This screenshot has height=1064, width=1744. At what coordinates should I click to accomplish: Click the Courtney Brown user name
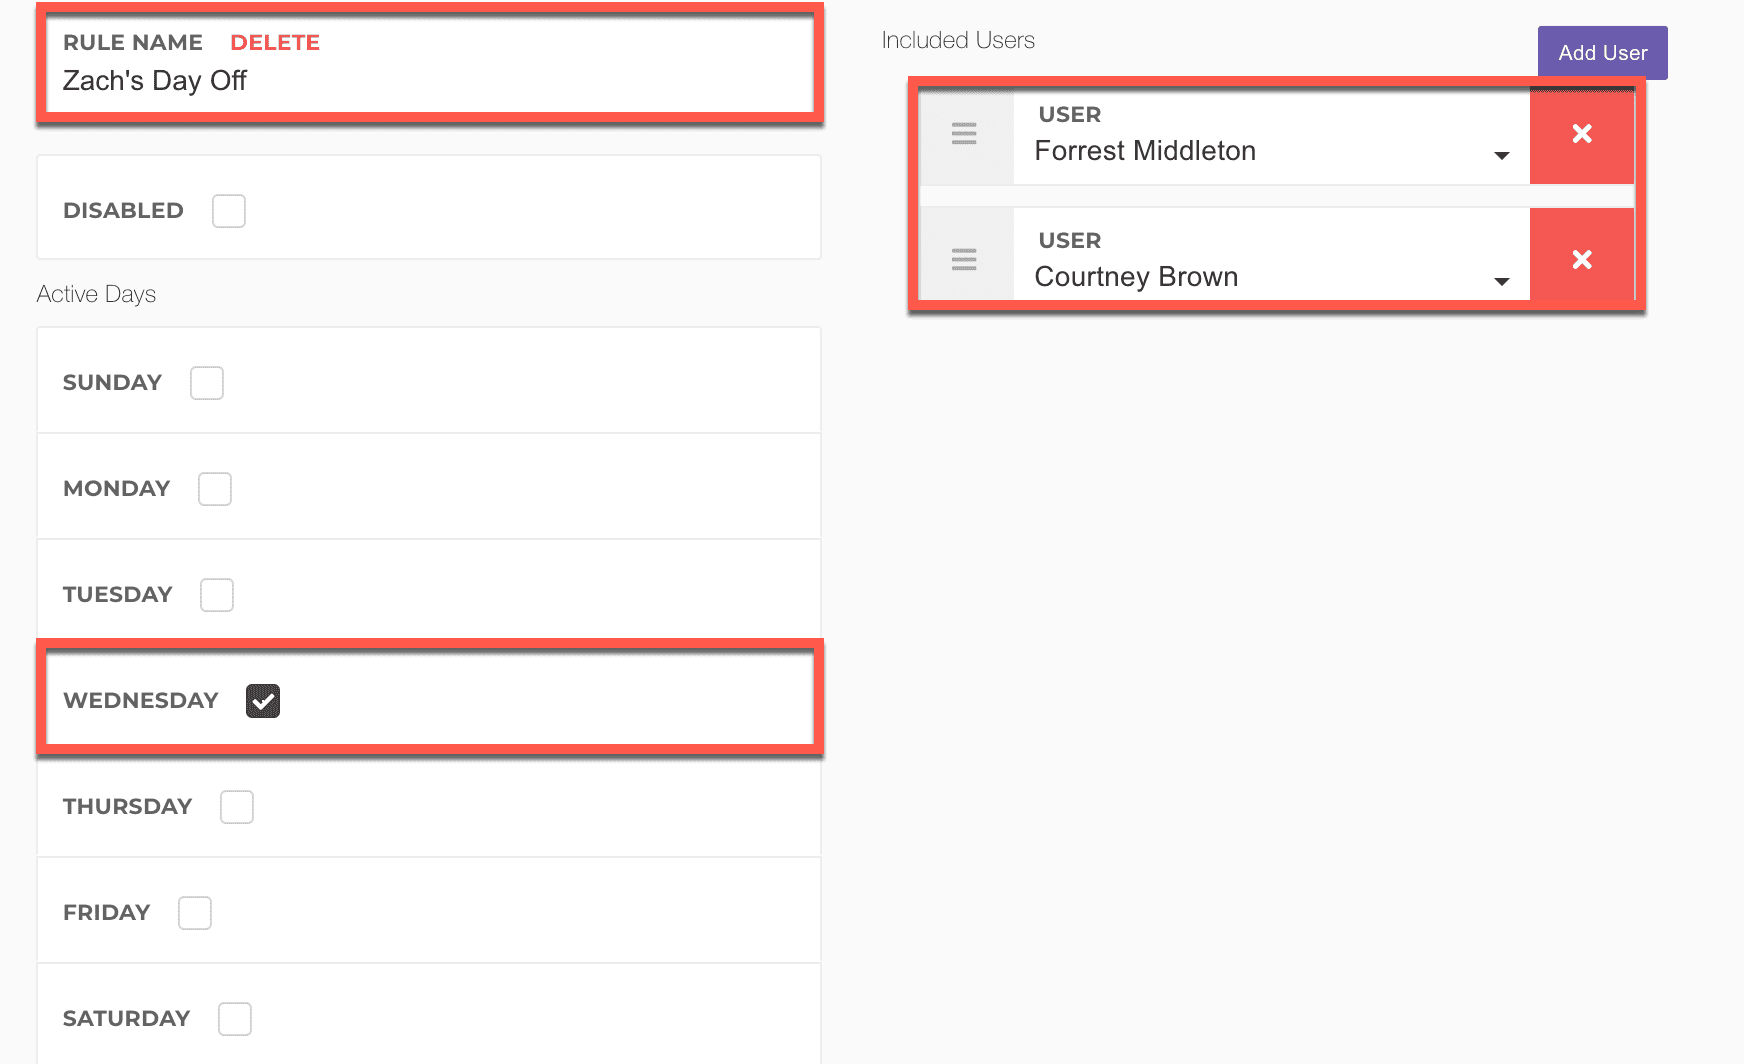click(1136, 277)
